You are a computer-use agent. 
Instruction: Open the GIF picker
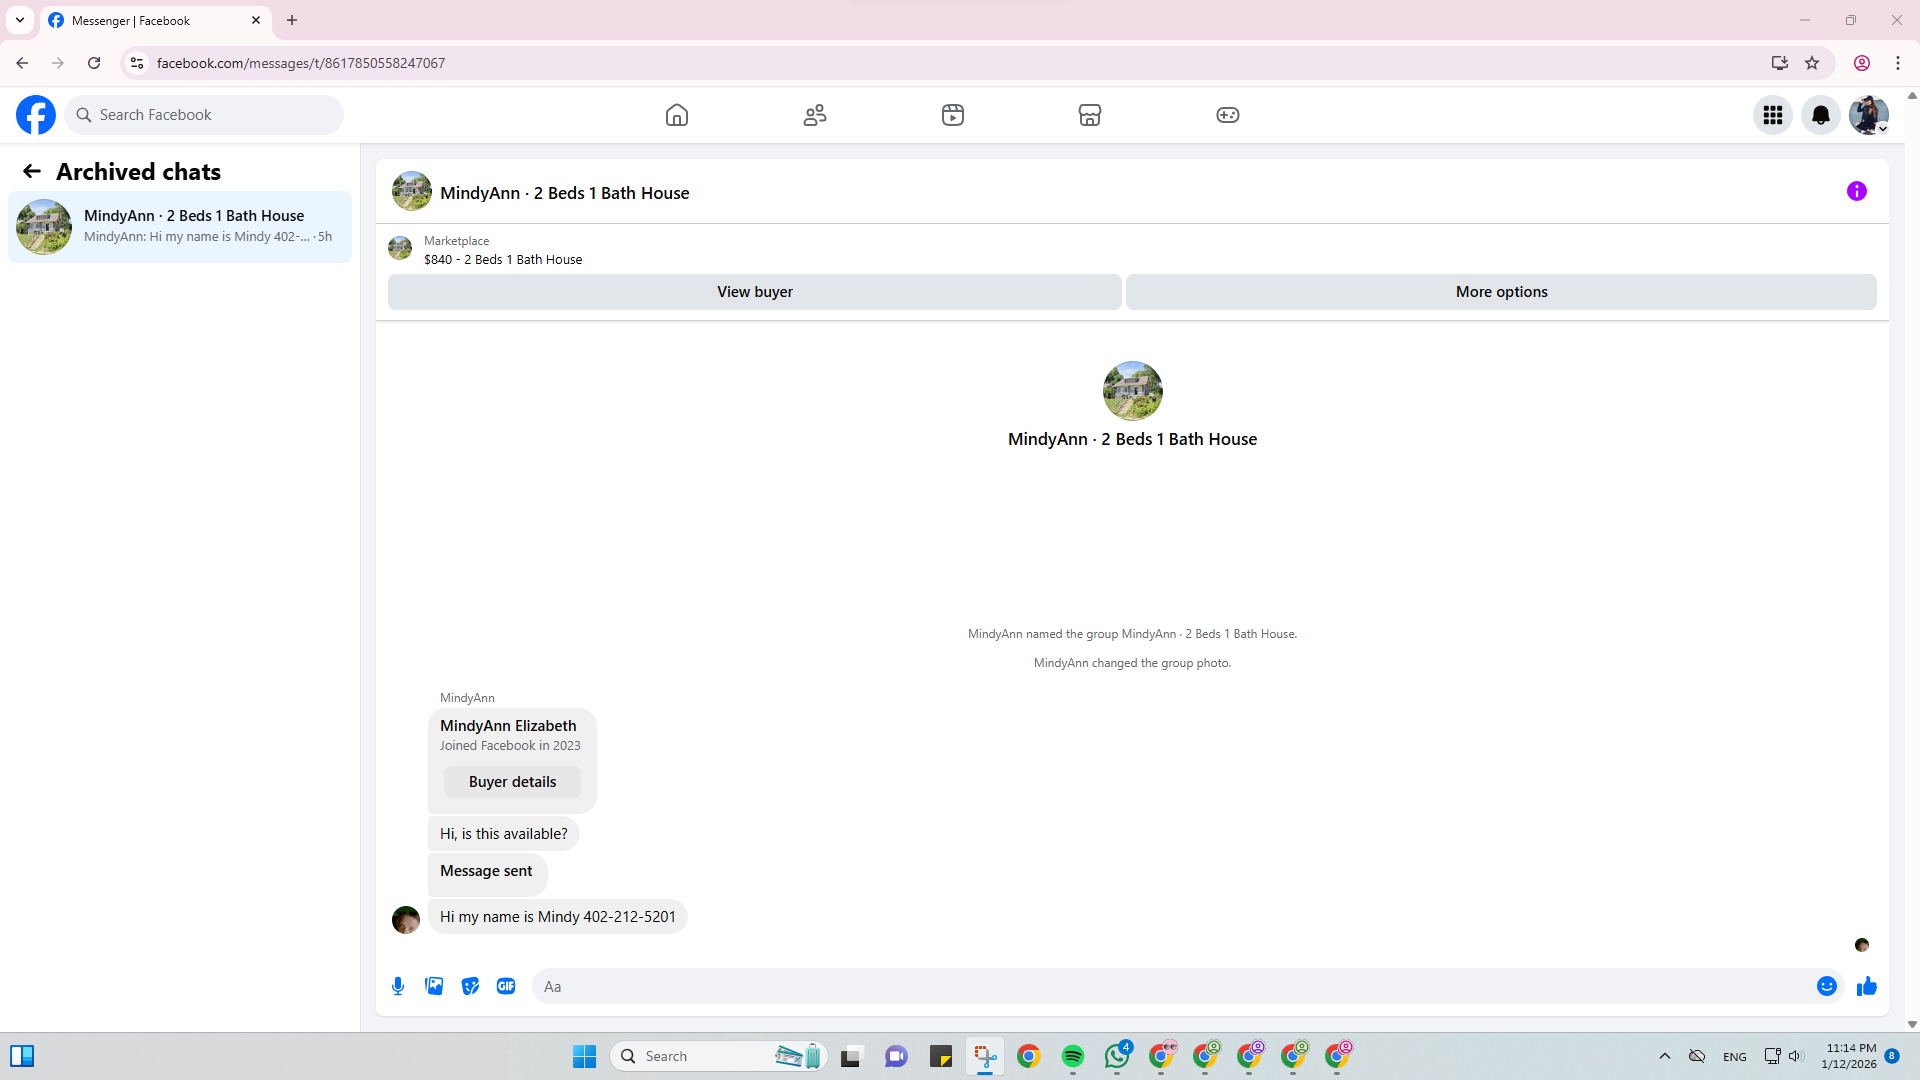506,986
